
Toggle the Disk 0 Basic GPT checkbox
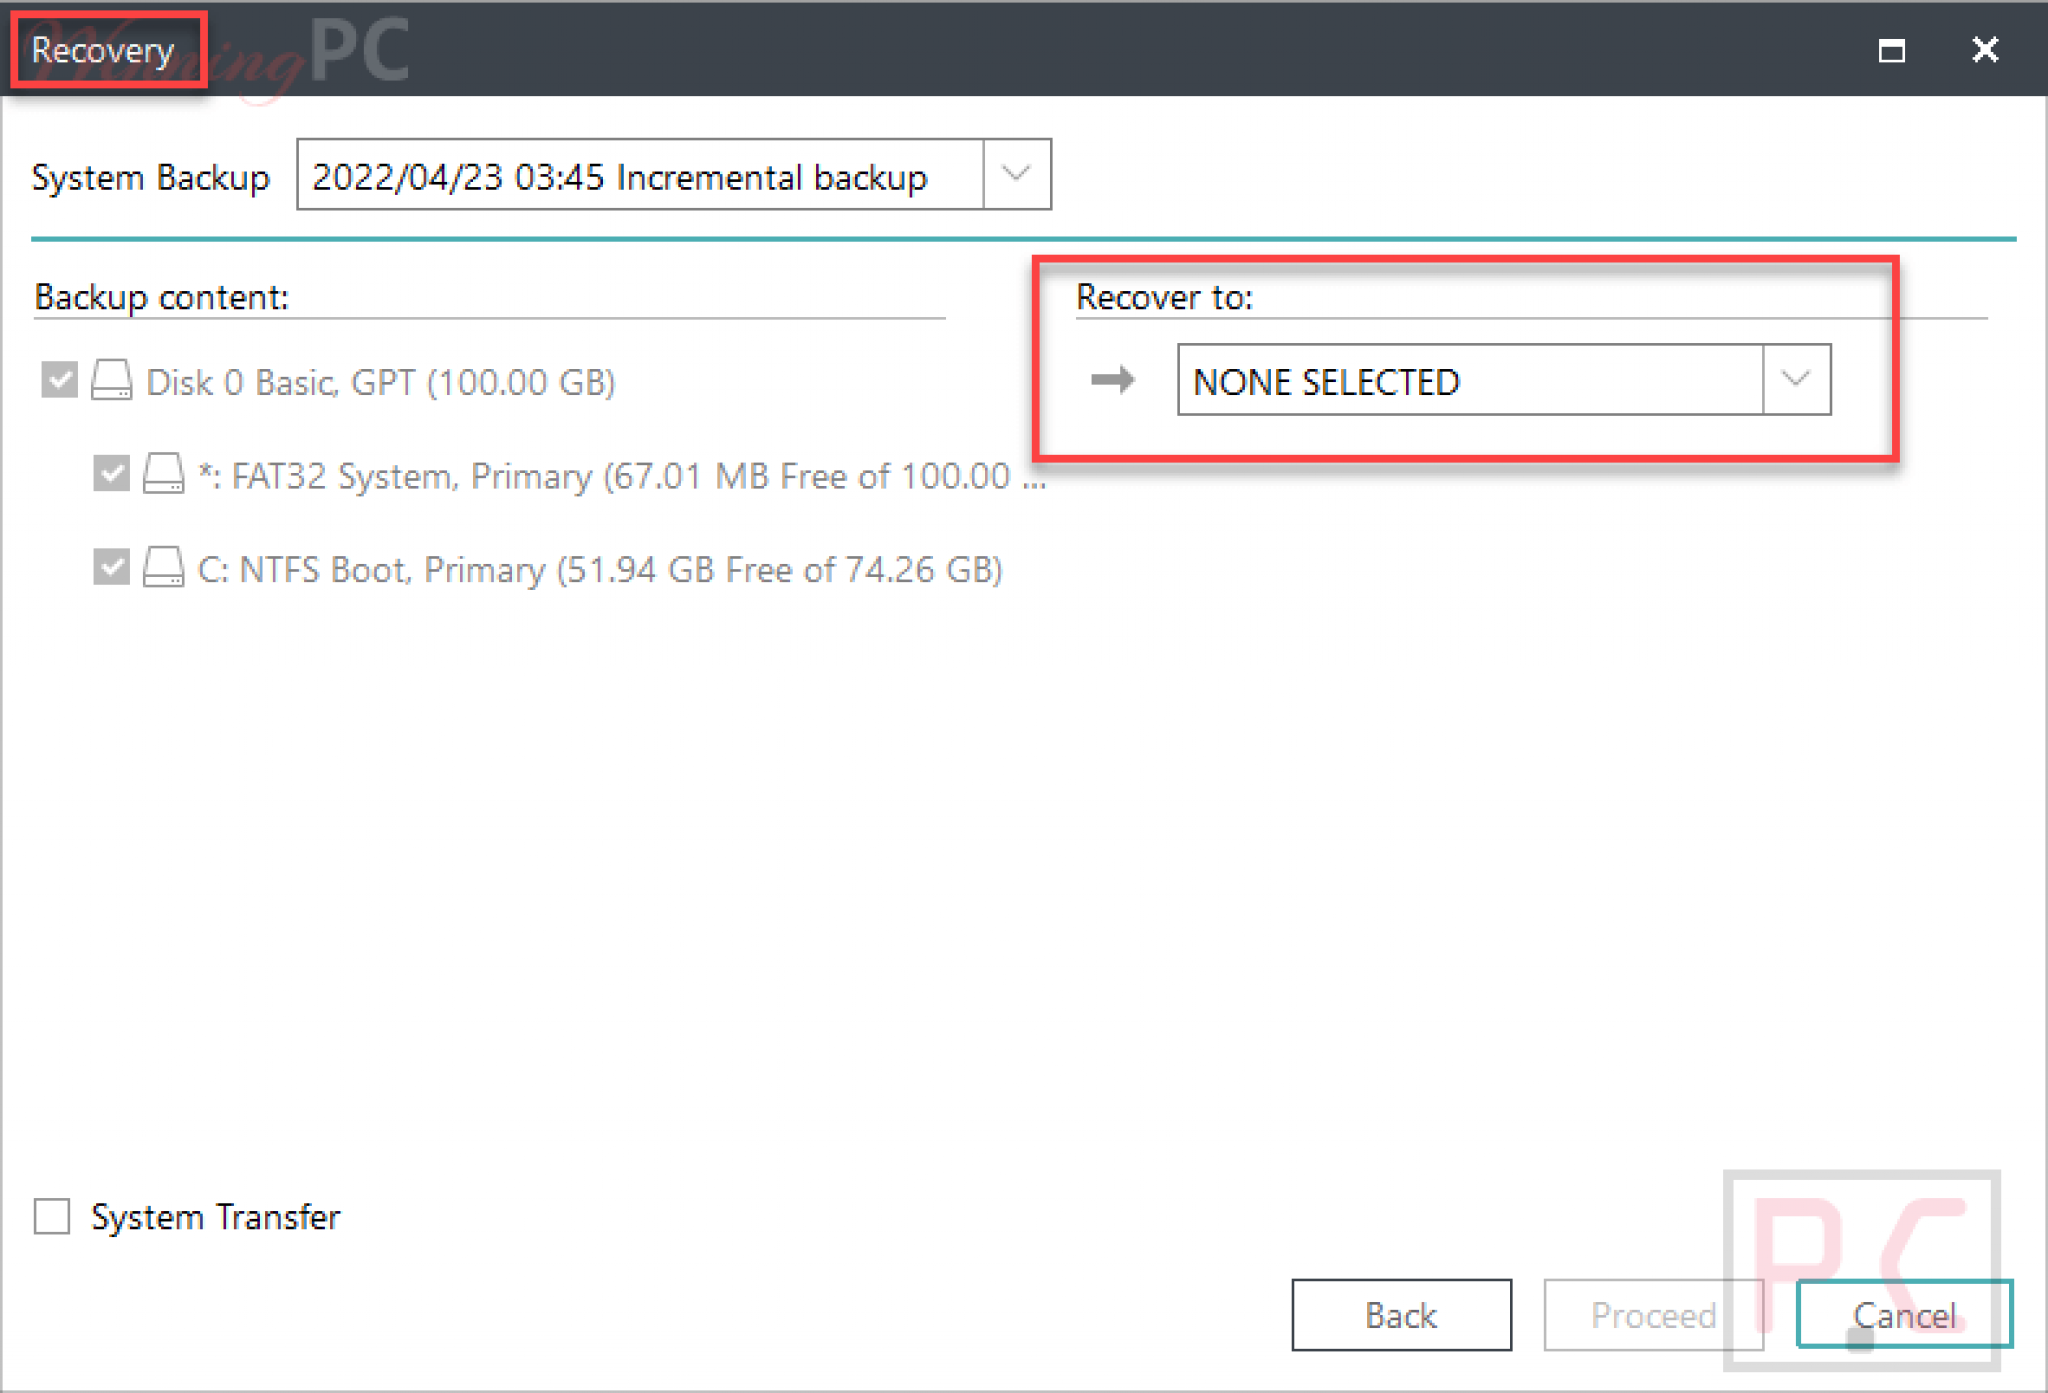[x=59, y=380]
